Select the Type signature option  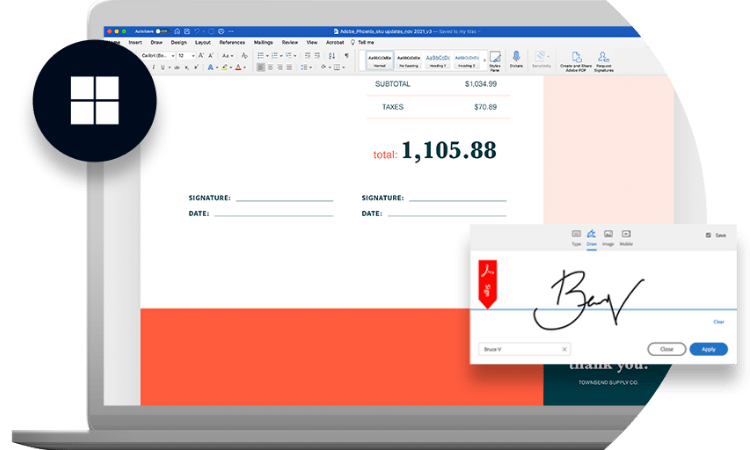pyautogui.click(x=576, y=236)
